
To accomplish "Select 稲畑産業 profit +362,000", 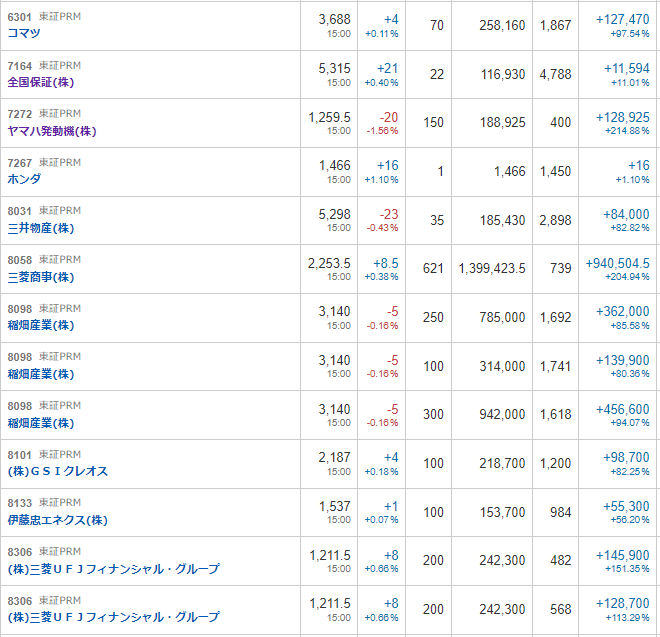I will tap(623, 311).
